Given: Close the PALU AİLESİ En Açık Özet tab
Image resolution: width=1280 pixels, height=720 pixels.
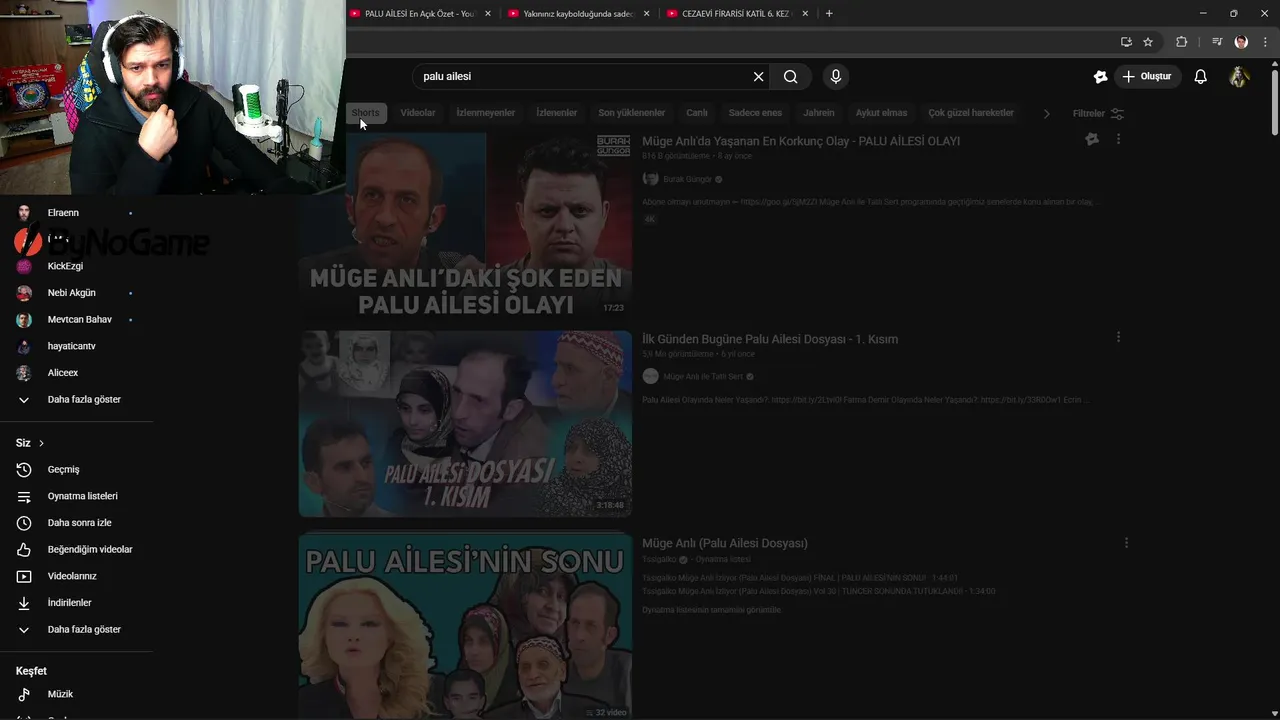Looking at the screenshot, I should tap(488, 14).
